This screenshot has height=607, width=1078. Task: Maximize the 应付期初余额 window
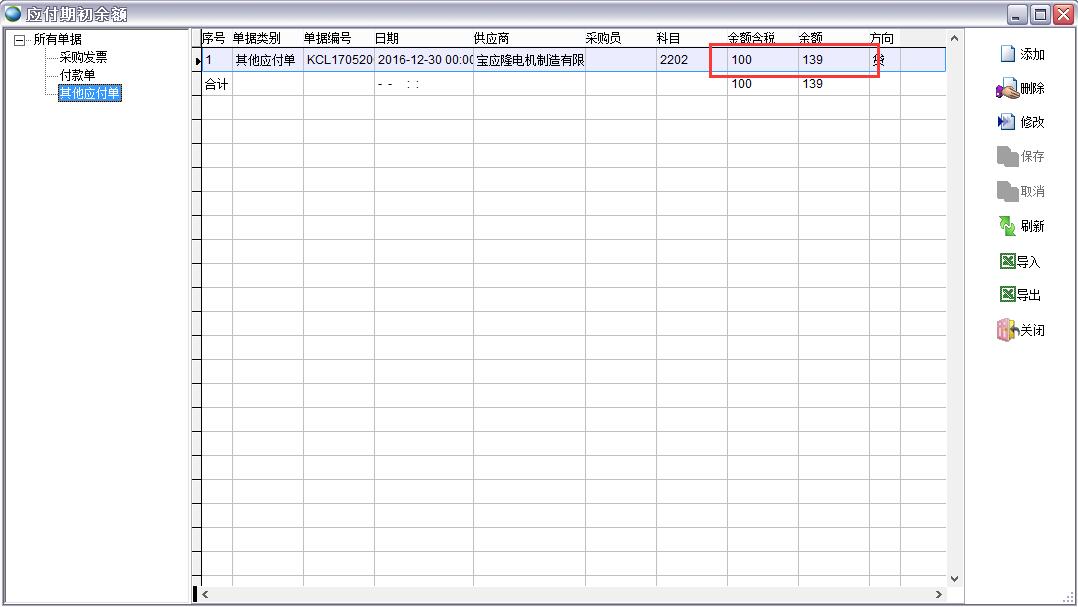tap(1040, 14)
